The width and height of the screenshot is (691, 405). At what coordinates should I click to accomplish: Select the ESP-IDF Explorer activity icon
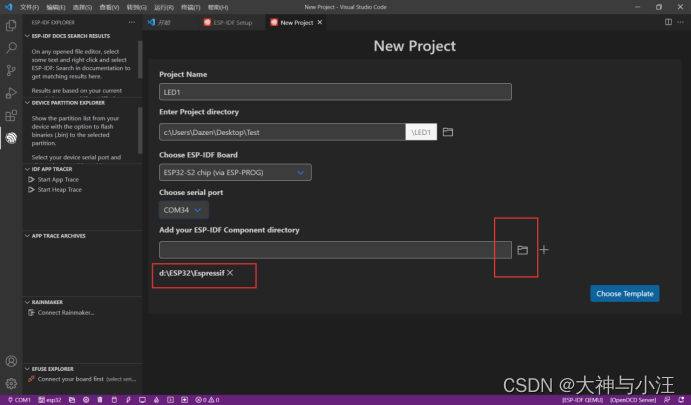pos(11,138)
